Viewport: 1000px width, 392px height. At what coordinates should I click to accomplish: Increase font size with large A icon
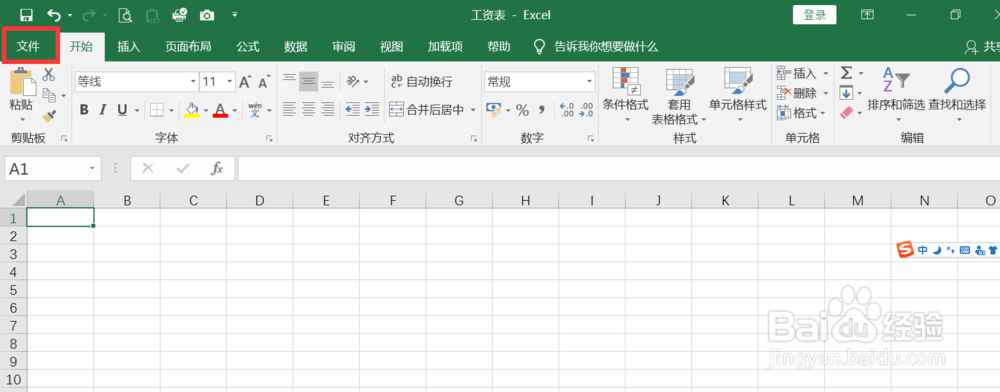(x=245, y=82)
